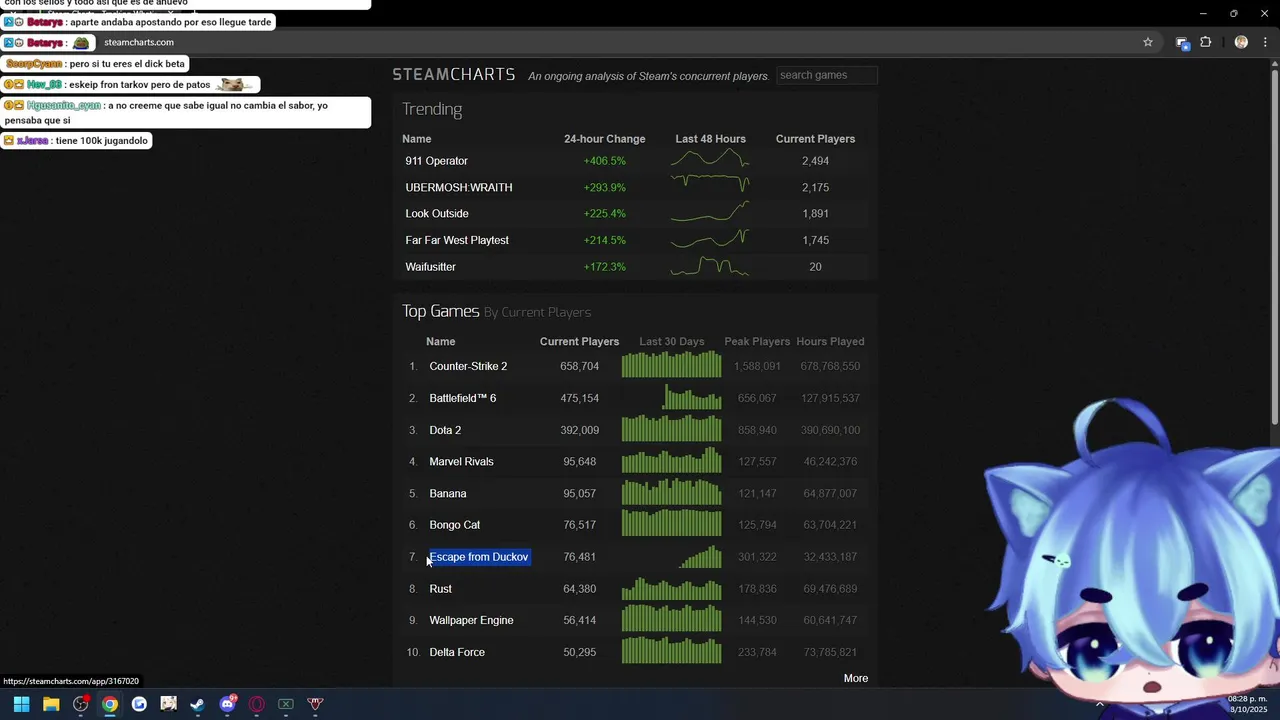
Task: Click the 301,322 peak players value
Action: [757, 557]
